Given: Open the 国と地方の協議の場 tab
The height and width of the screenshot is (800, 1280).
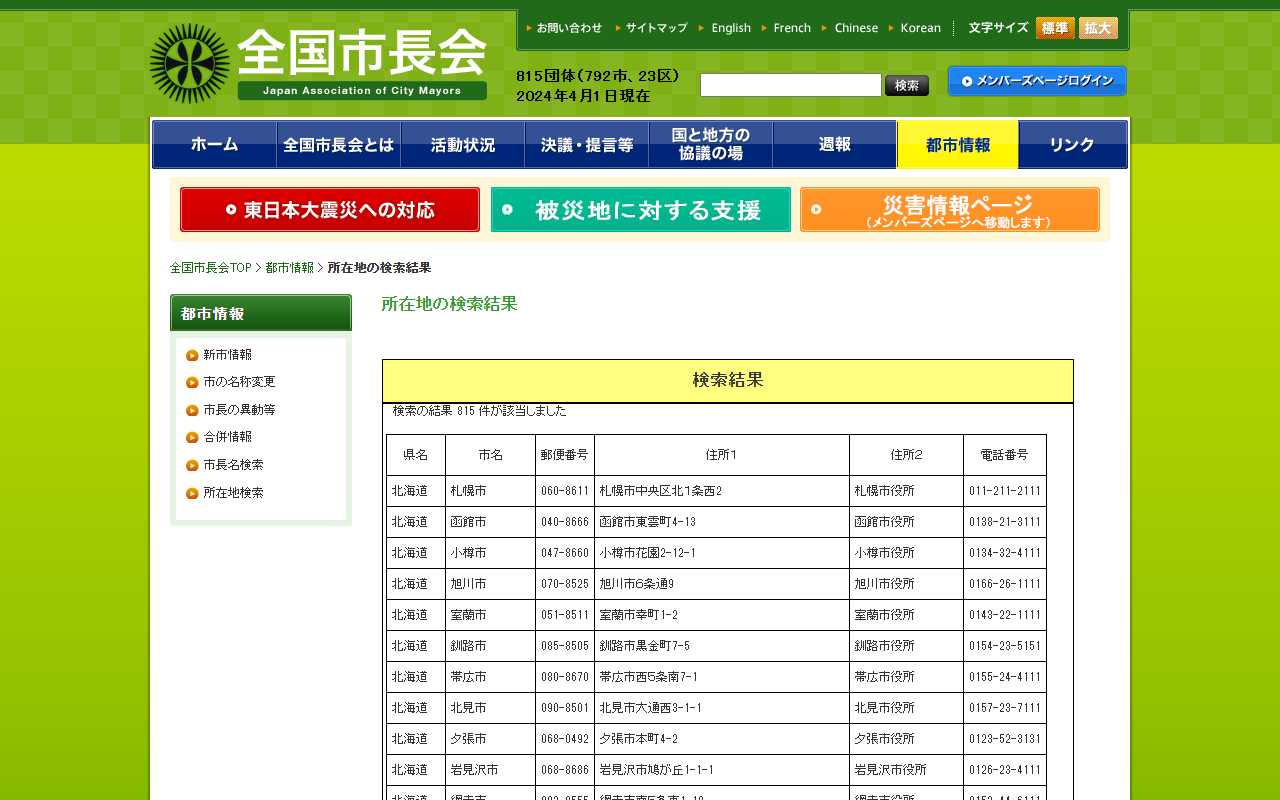Looking at the screenshot, I should coord(711,145).
